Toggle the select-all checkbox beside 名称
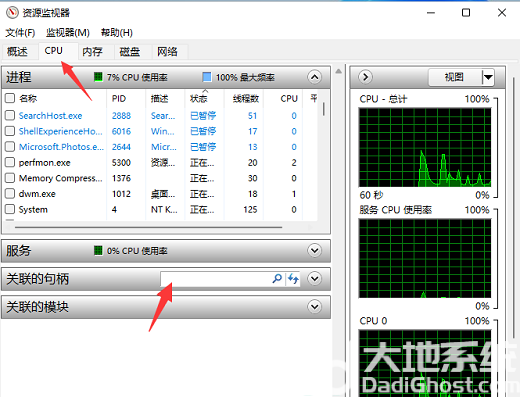This screenshot has width=520, height=397. point(10,98)
